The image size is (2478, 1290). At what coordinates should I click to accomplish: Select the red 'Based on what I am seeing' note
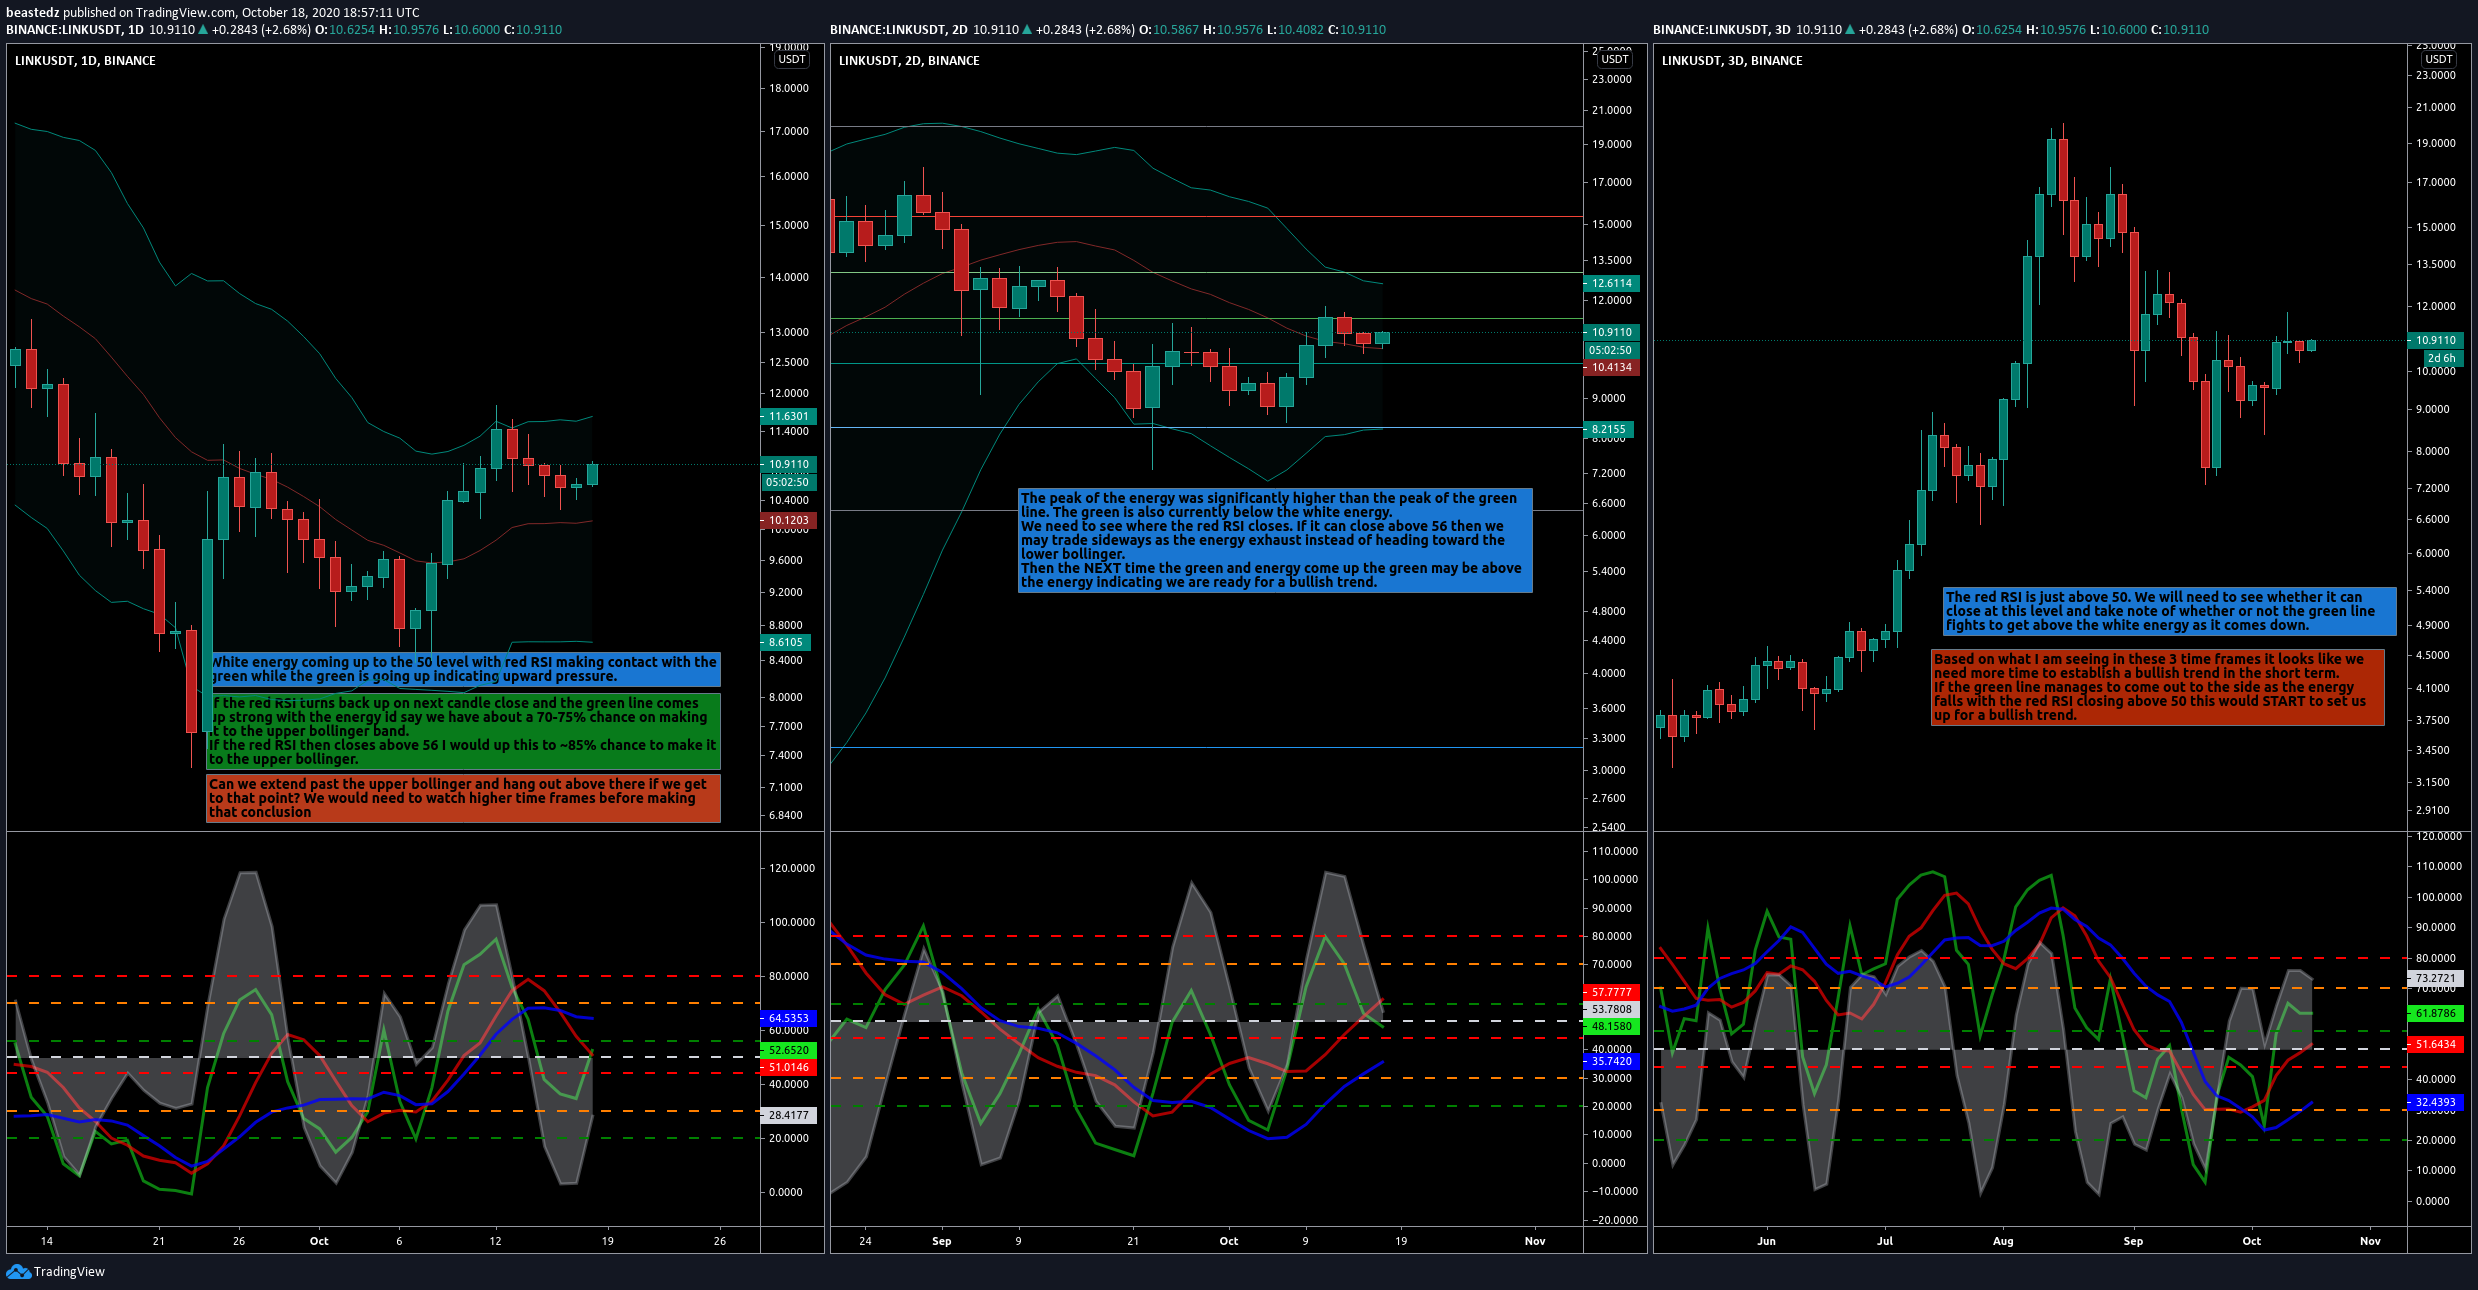point(2157,687)
